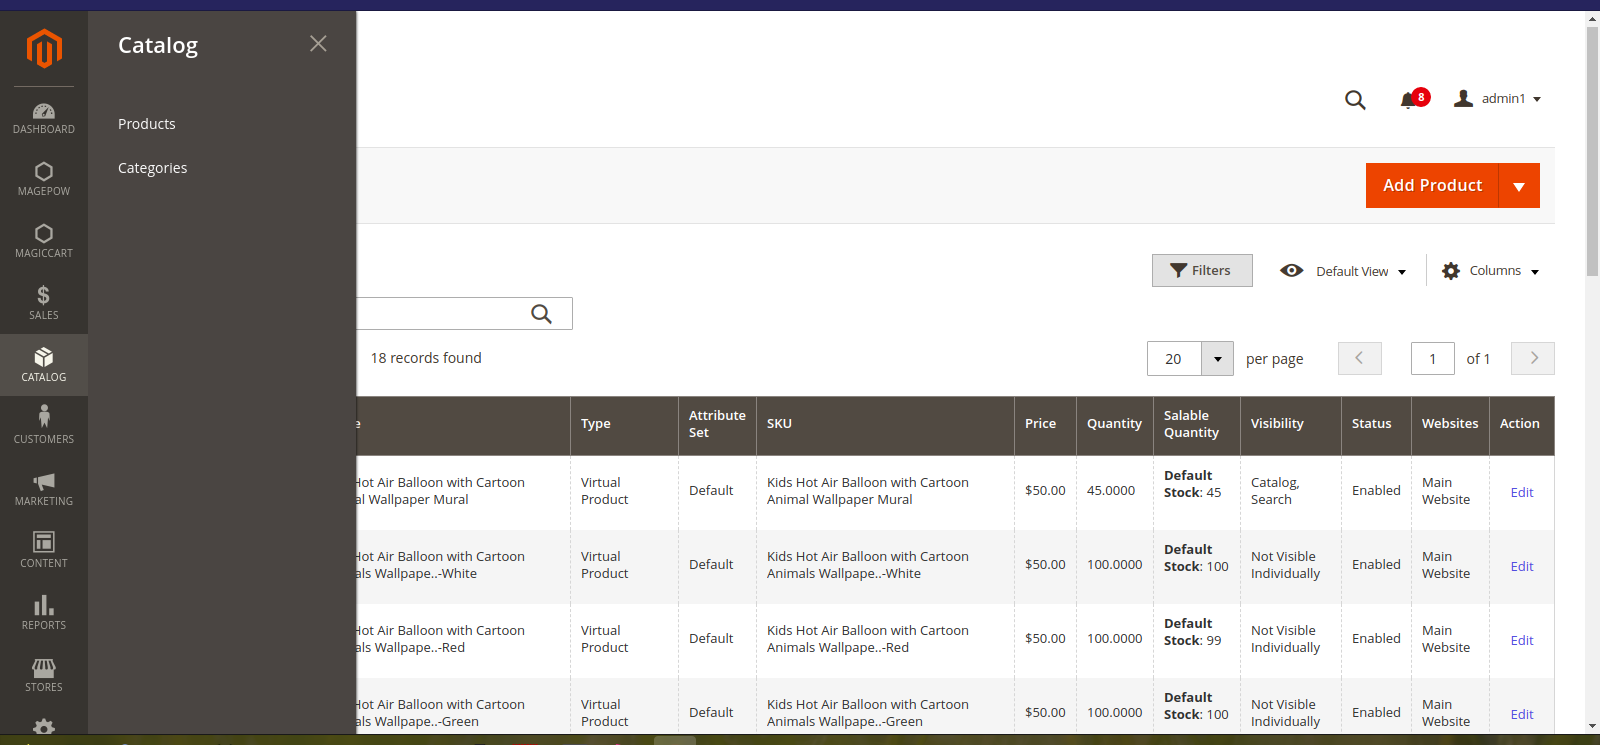Click the Filters button
1600x745 pixels.
tap(1201, 271)
